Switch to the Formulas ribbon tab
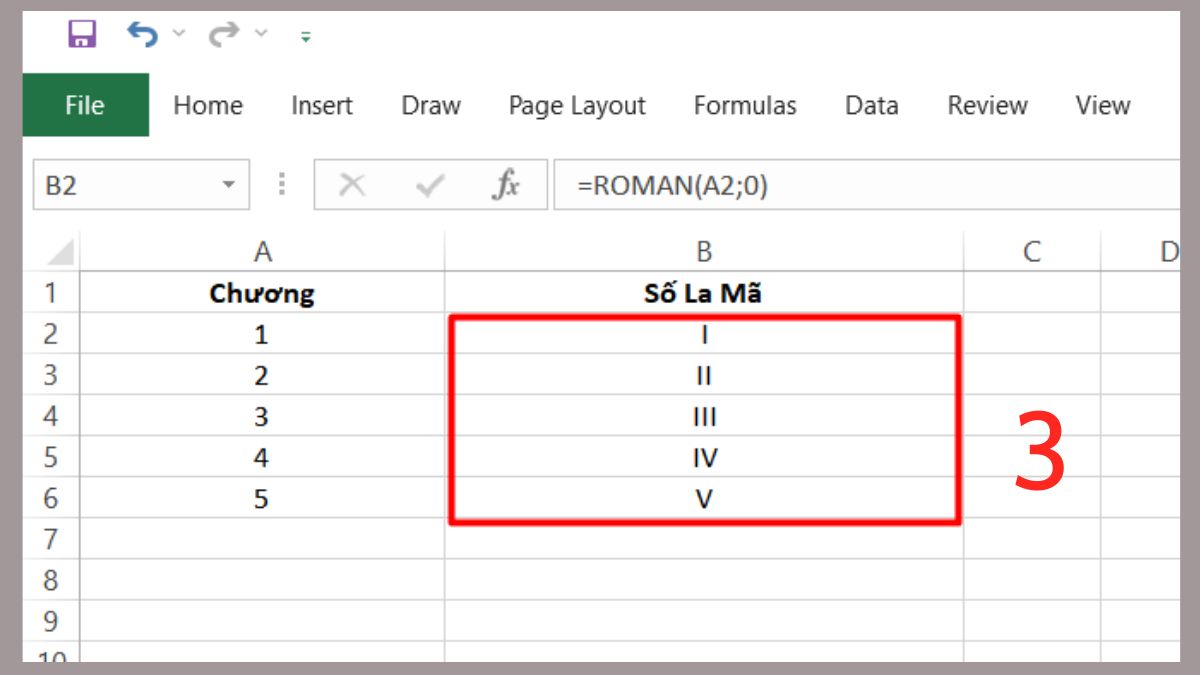 745,105
